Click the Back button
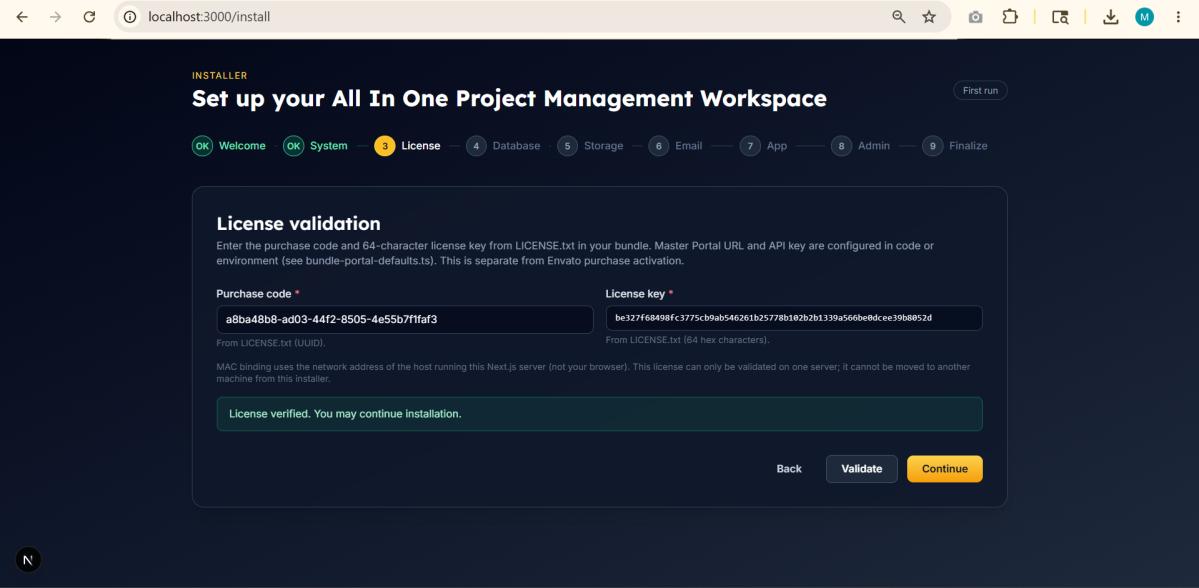Image resolution: width=1199 pixels, height=588 pixels. pos(789,469)
